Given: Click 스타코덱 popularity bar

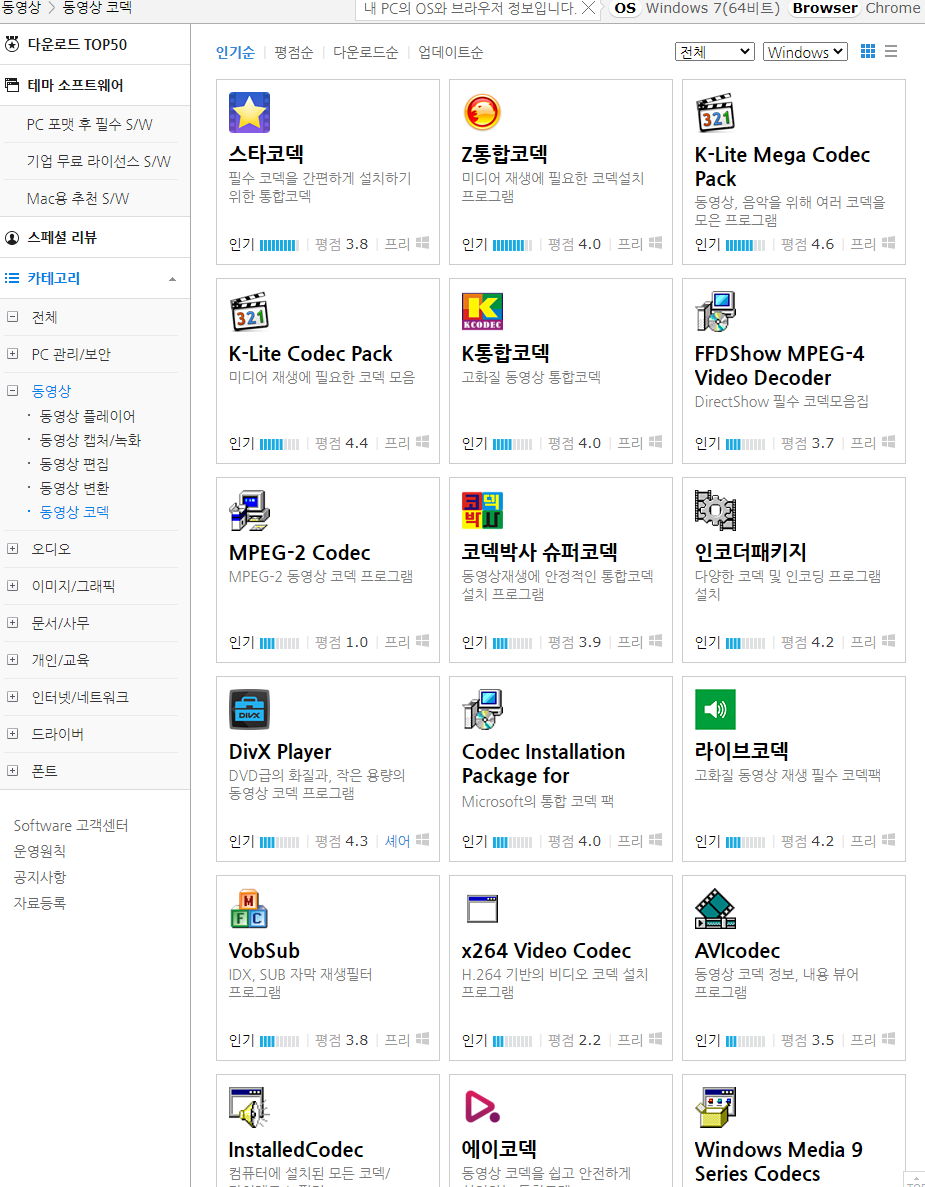Looking at the screenshot, I should click(x=279, y=245).
